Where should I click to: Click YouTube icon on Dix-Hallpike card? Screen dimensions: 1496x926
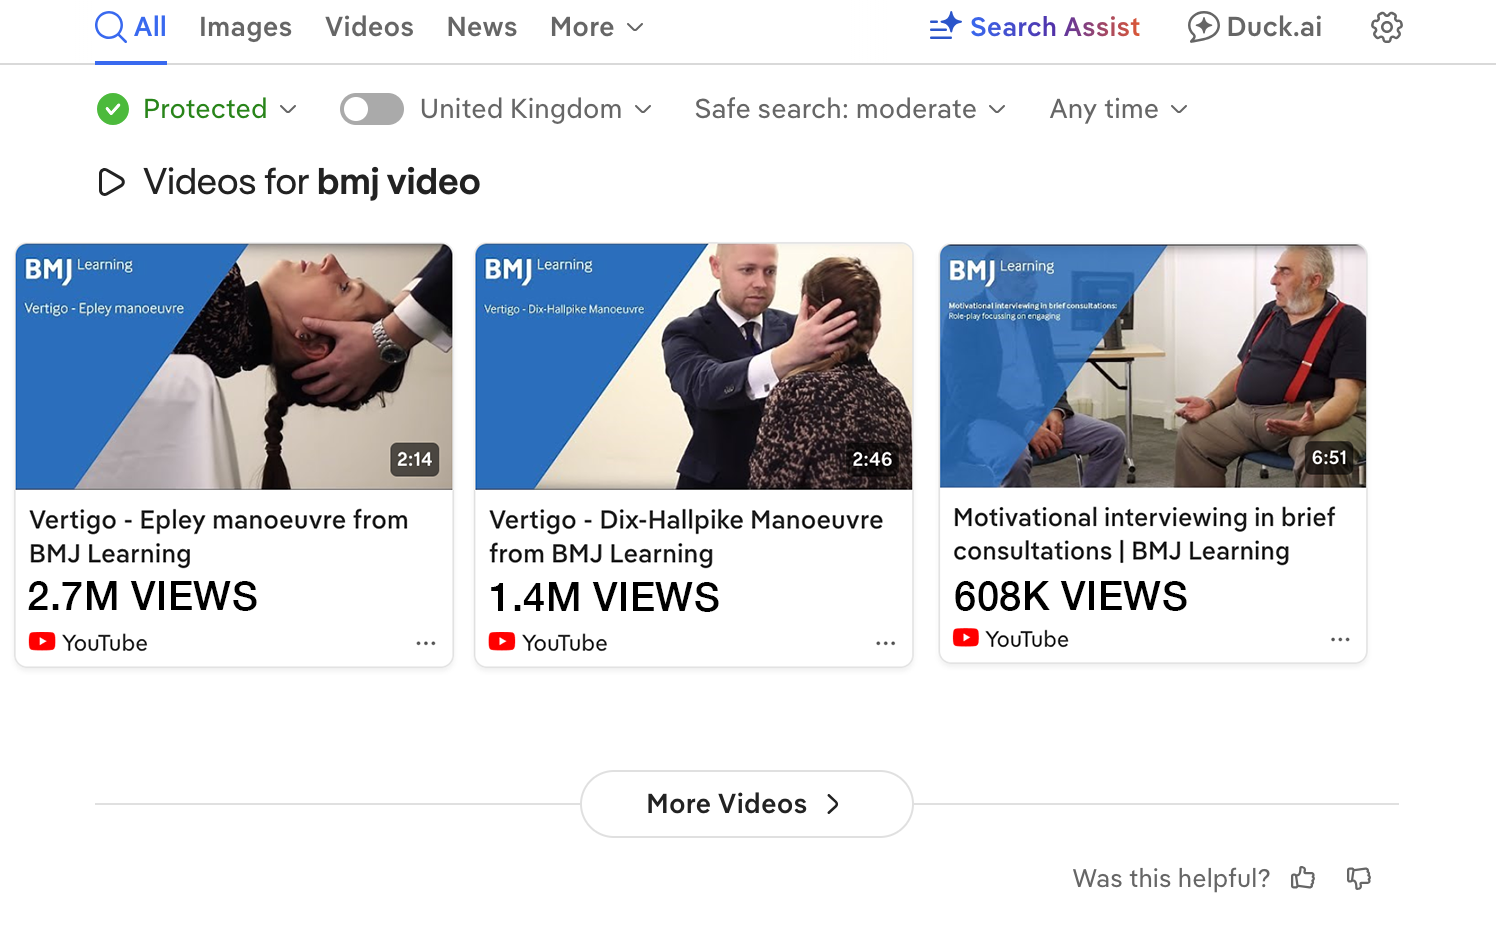point(502,642)
